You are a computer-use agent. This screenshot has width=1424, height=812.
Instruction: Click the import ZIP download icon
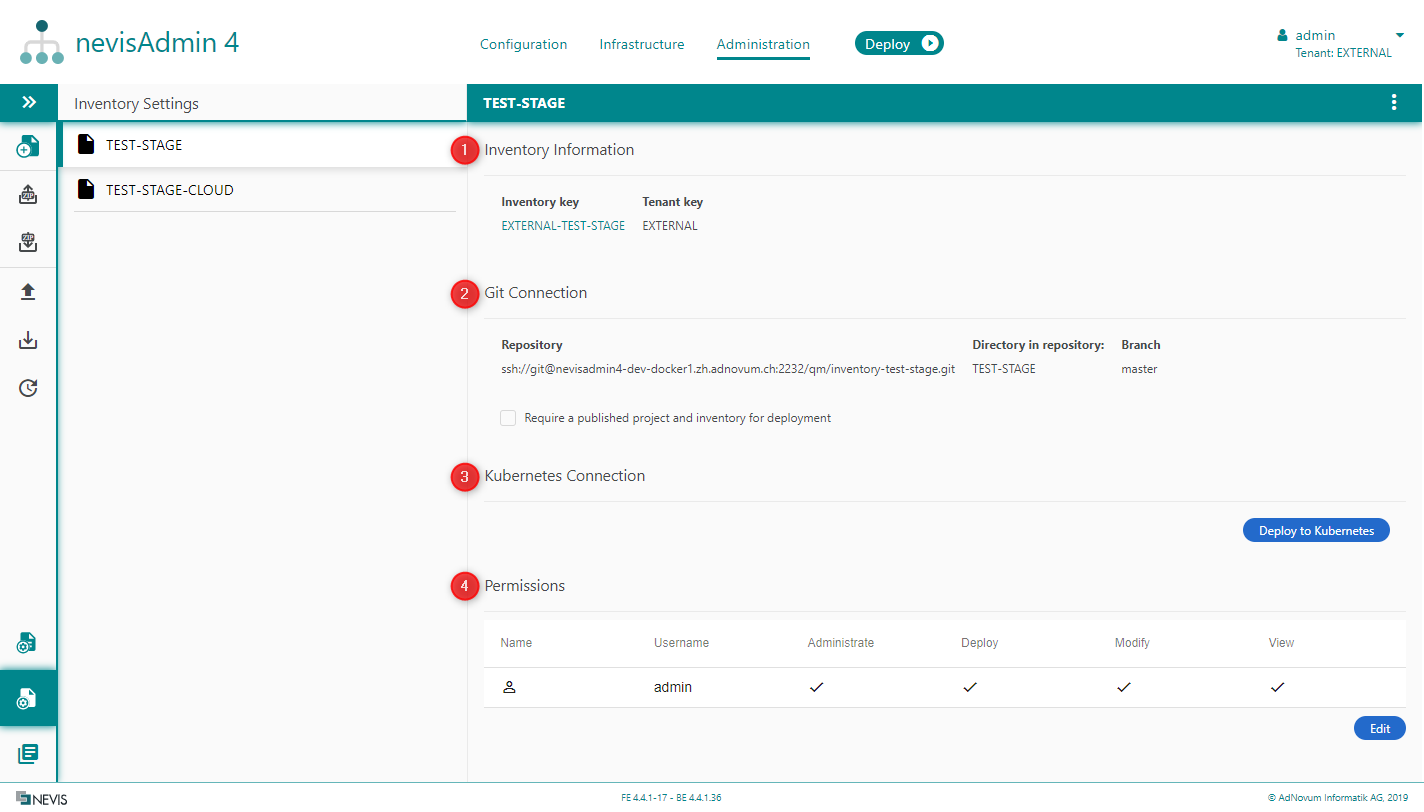click(x=28, y=242)
